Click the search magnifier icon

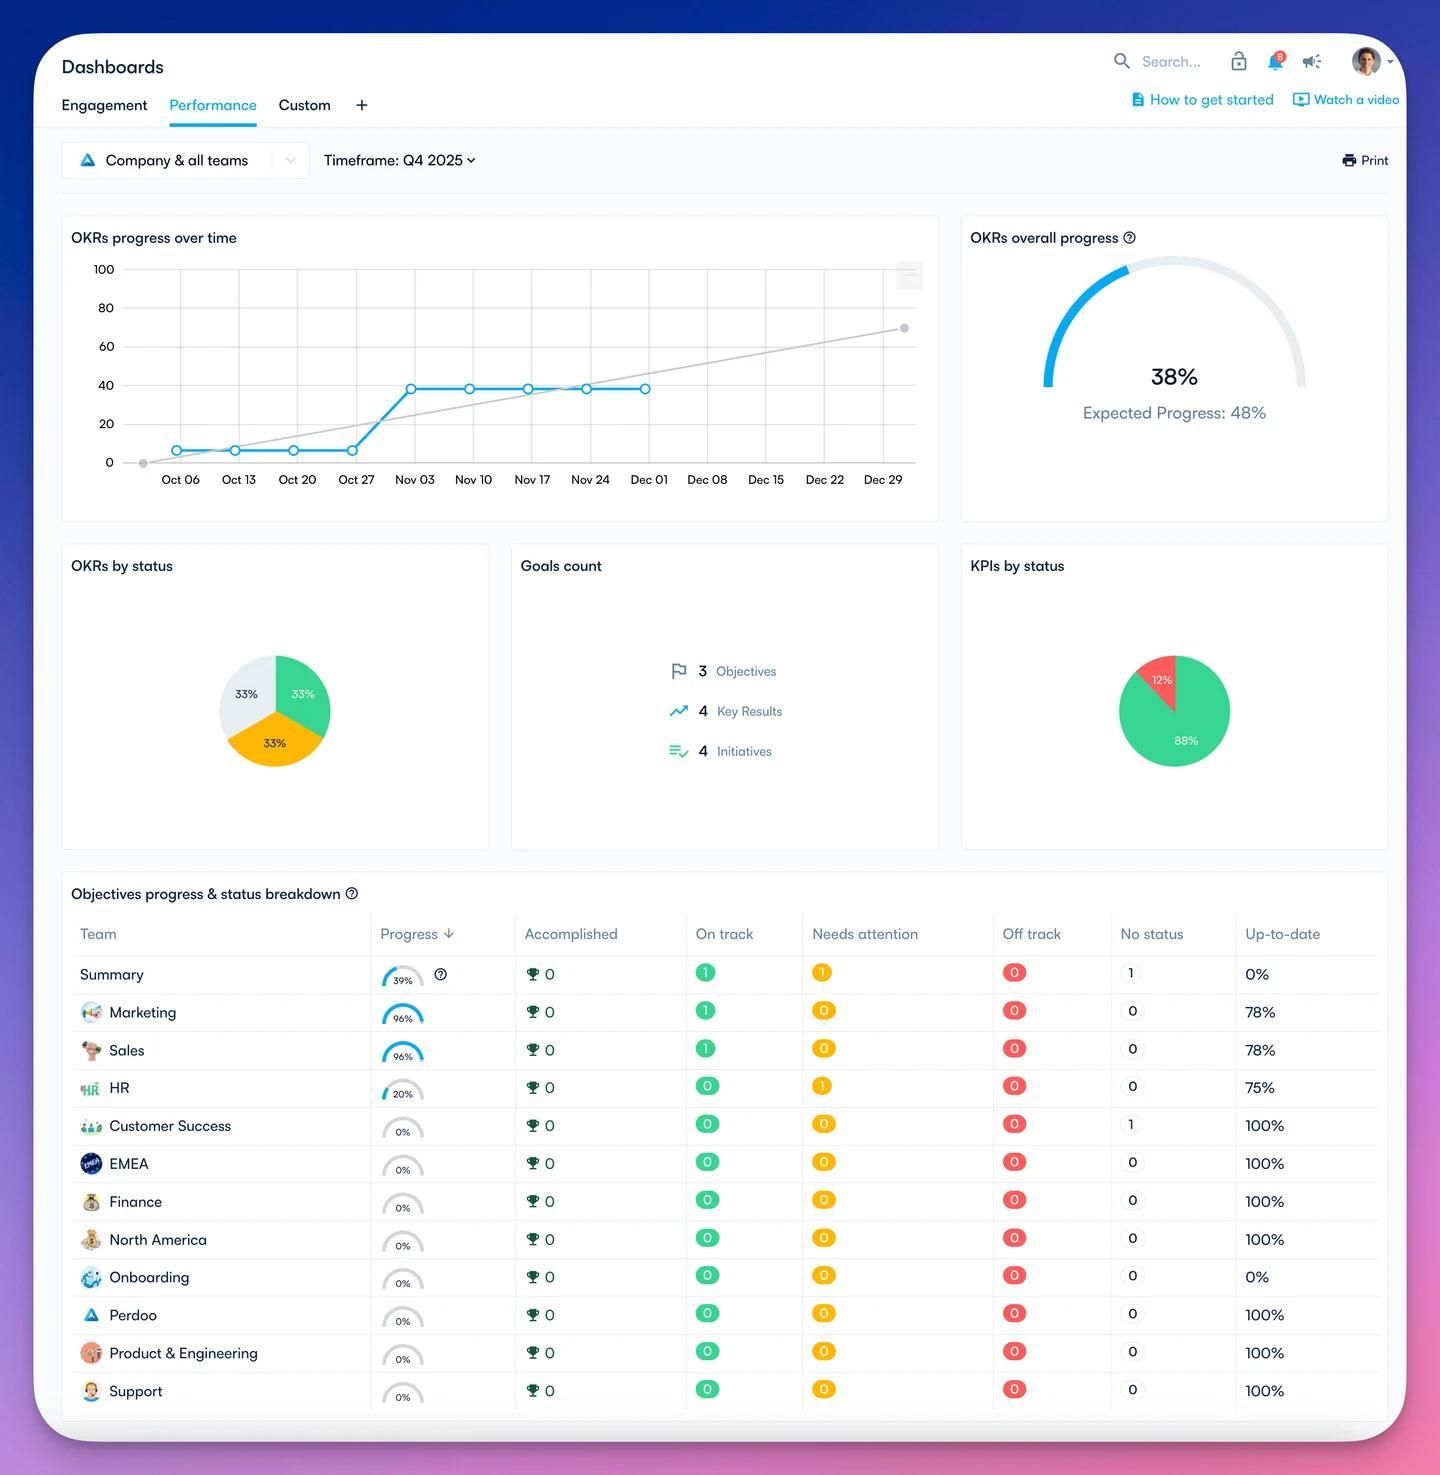point(1122,61)
